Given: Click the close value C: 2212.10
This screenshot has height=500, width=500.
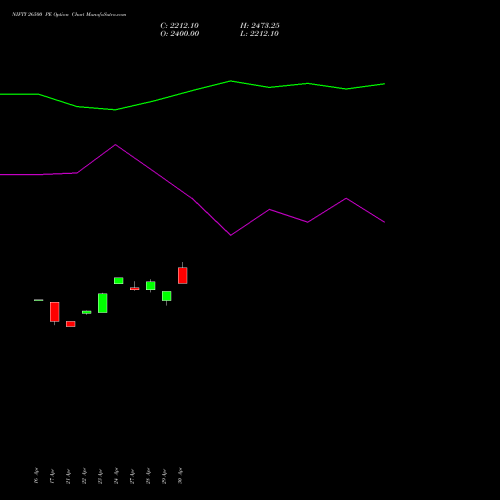Looking at the screenshot, I should (179, 26).
